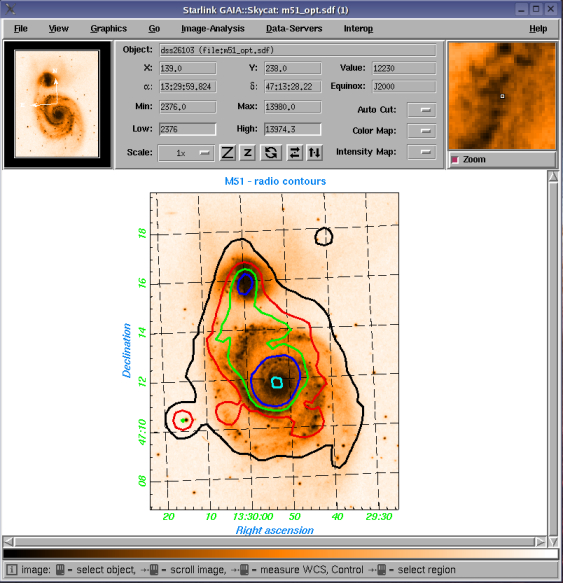Open the Auto Cut dropdown

[x=422, y=110]
